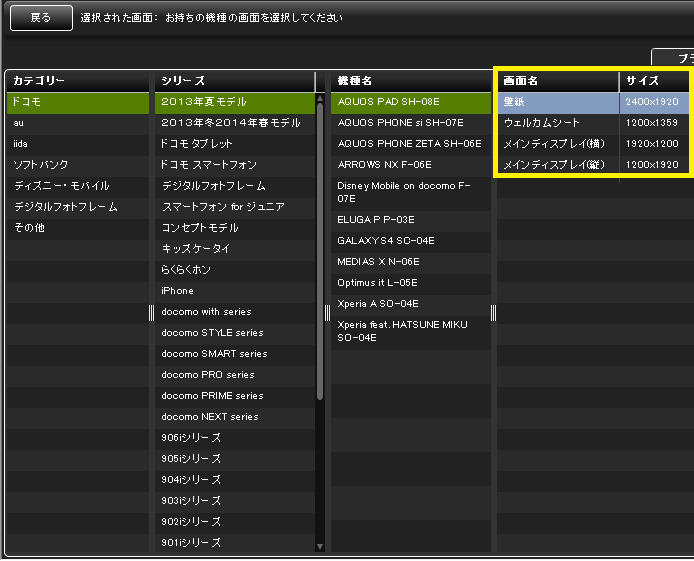The image size is (694, 561).
Task: Click the 画面名 column header
Action: [557, 80]
